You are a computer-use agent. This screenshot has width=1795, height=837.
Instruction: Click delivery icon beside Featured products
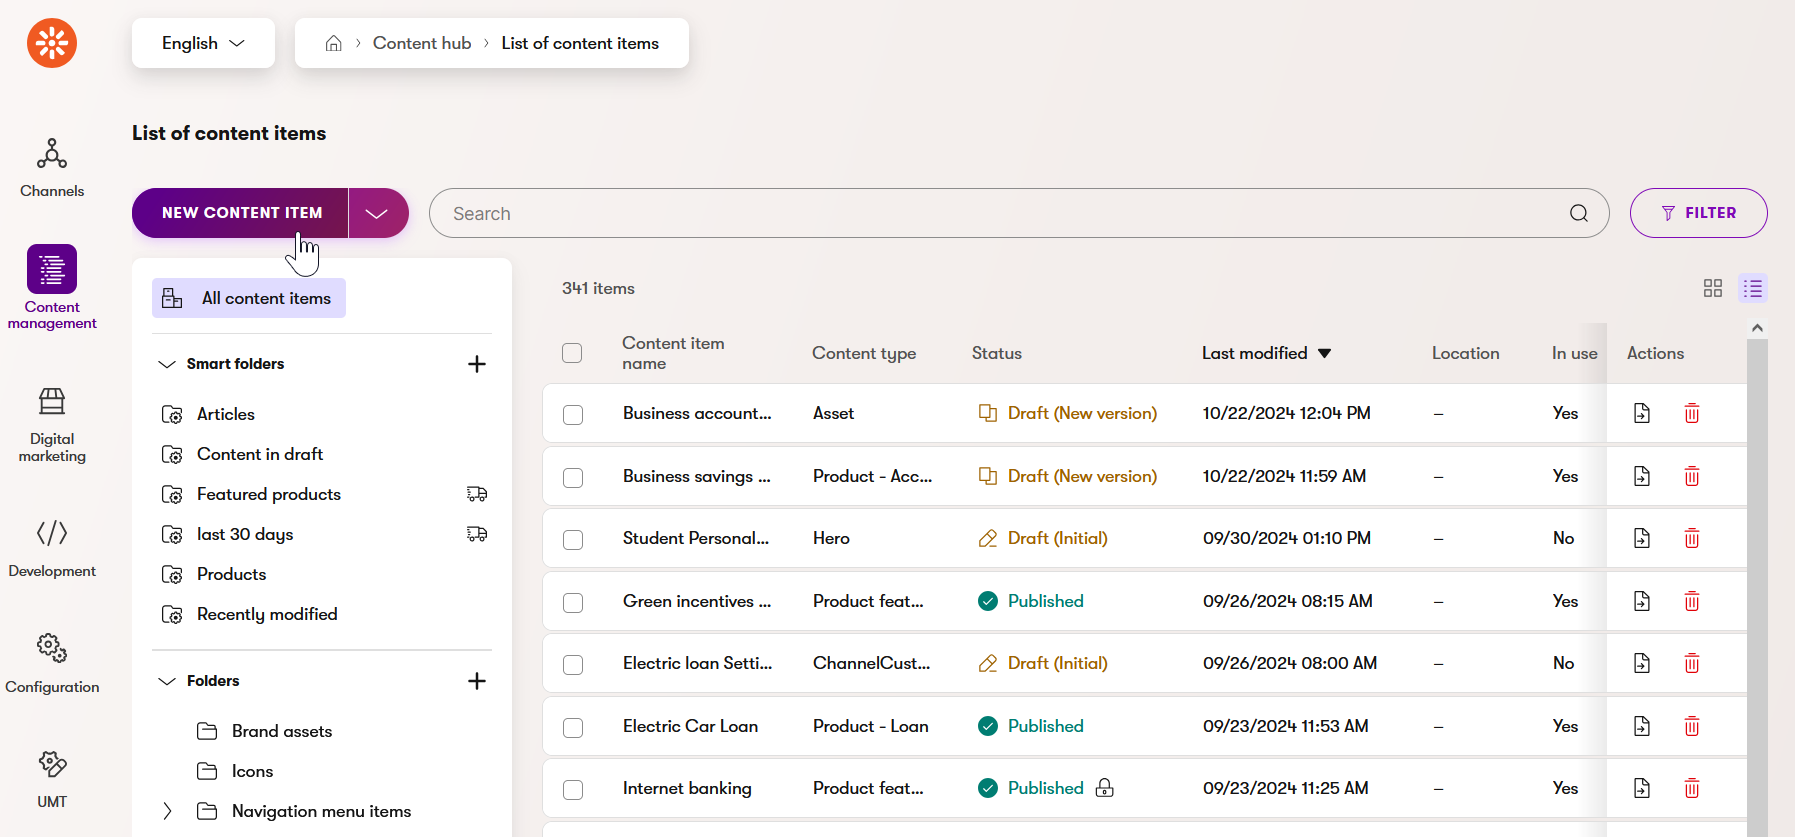[x=477, y=494]
